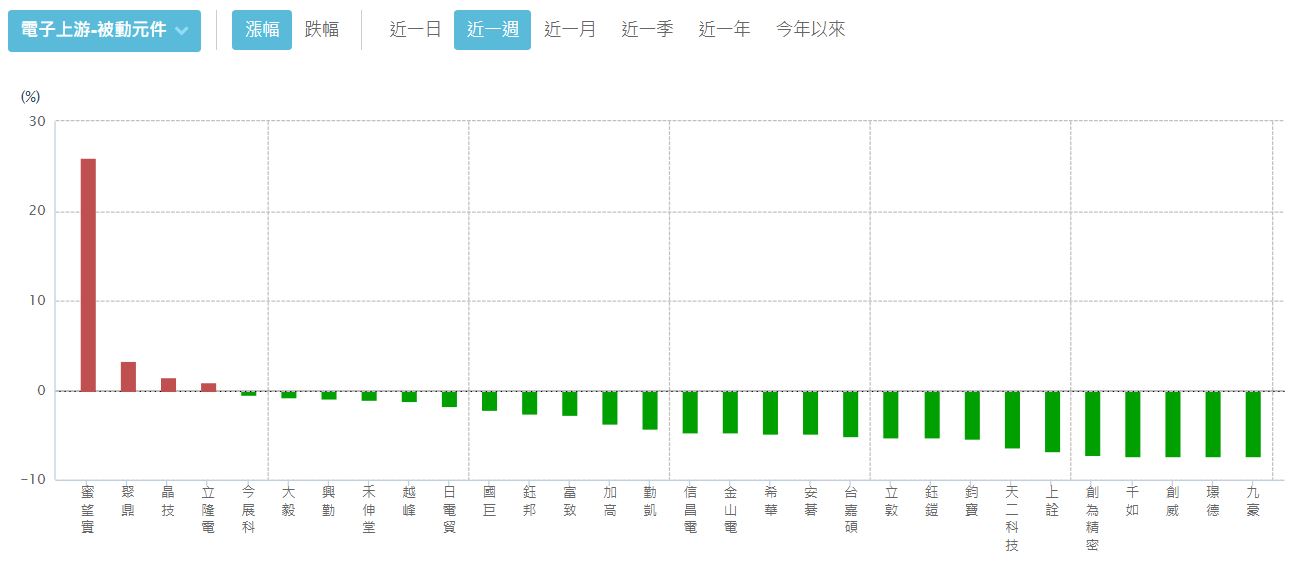
Task: Choose the 近一年 time range
Action: click(724, 30)
